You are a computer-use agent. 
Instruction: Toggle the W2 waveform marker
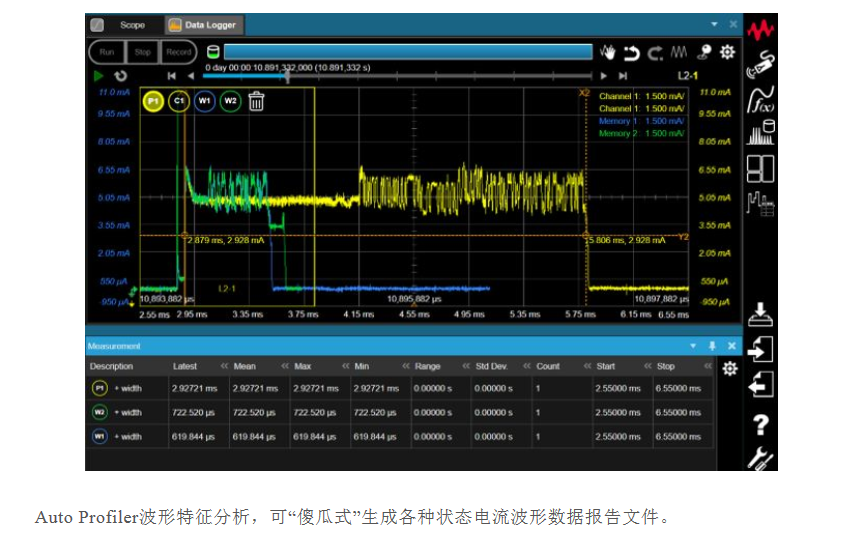click(230, 101)
